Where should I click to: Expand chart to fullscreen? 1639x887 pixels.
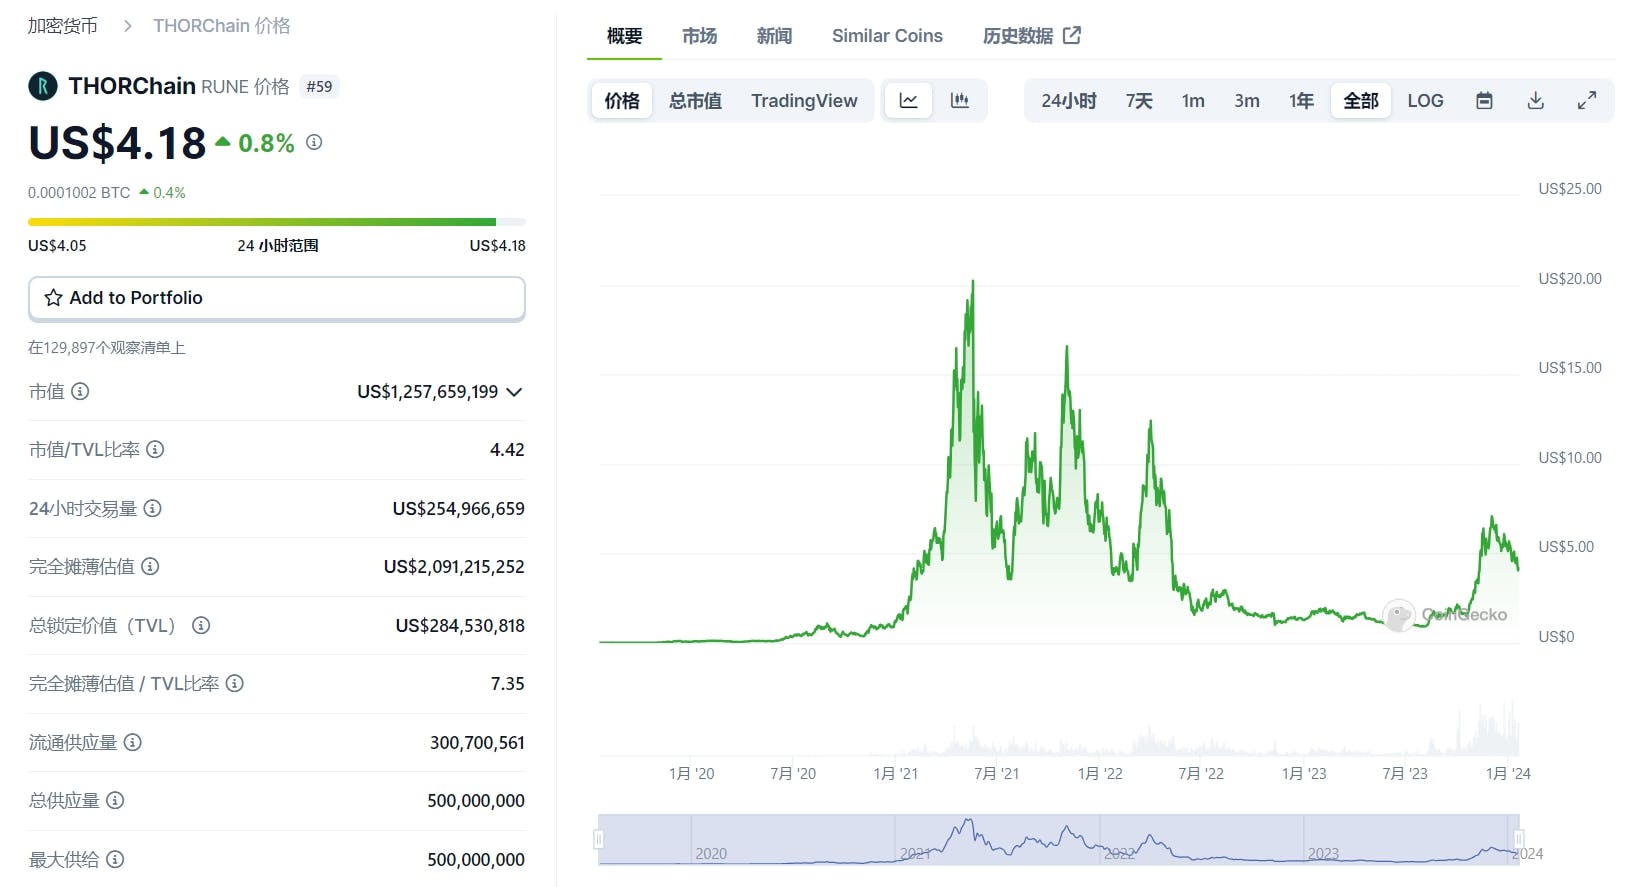1586,101
